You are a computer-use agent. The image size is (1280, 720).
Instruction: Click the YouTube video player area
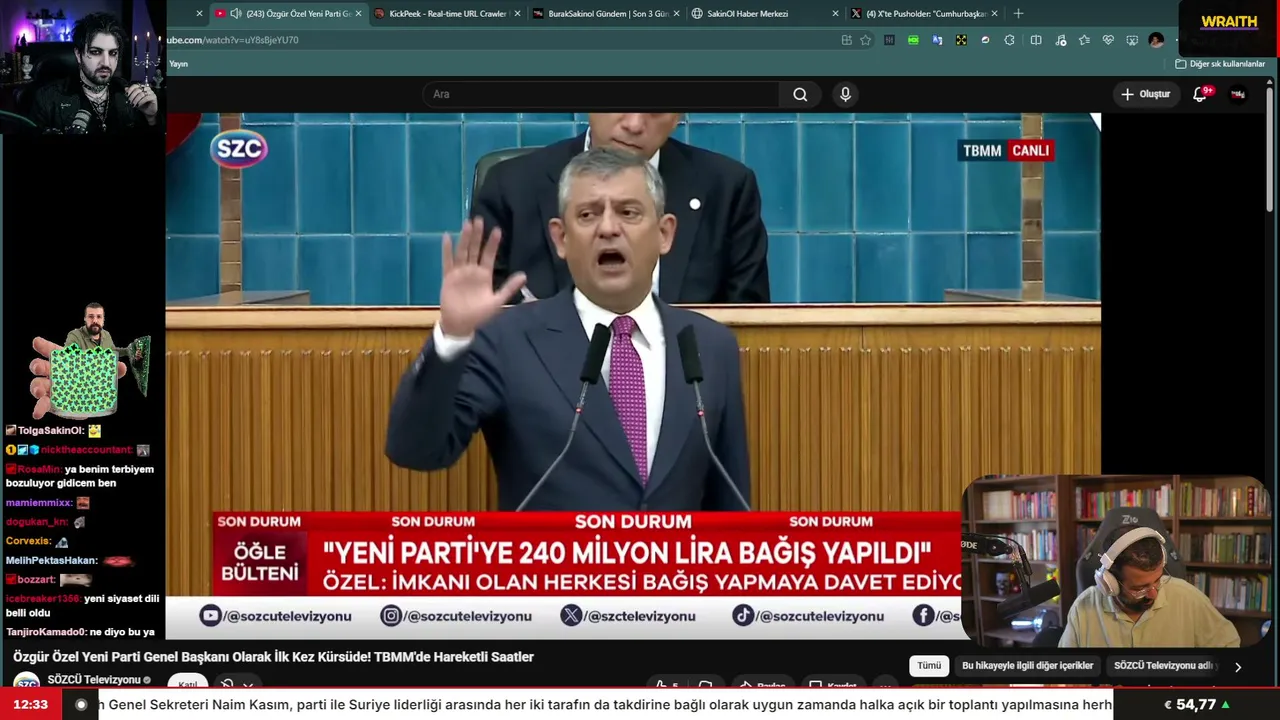633,375
